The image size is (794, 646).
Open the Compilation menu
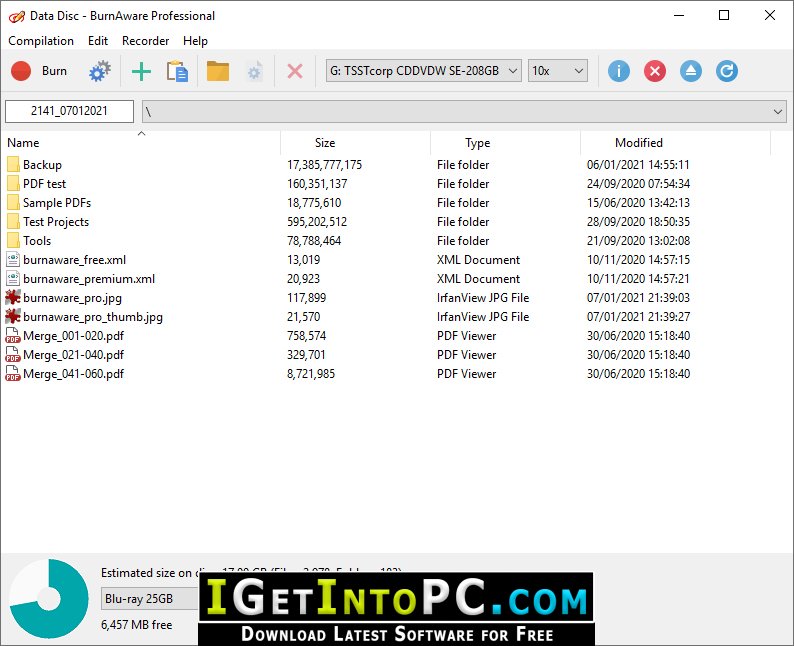[41, 41]
